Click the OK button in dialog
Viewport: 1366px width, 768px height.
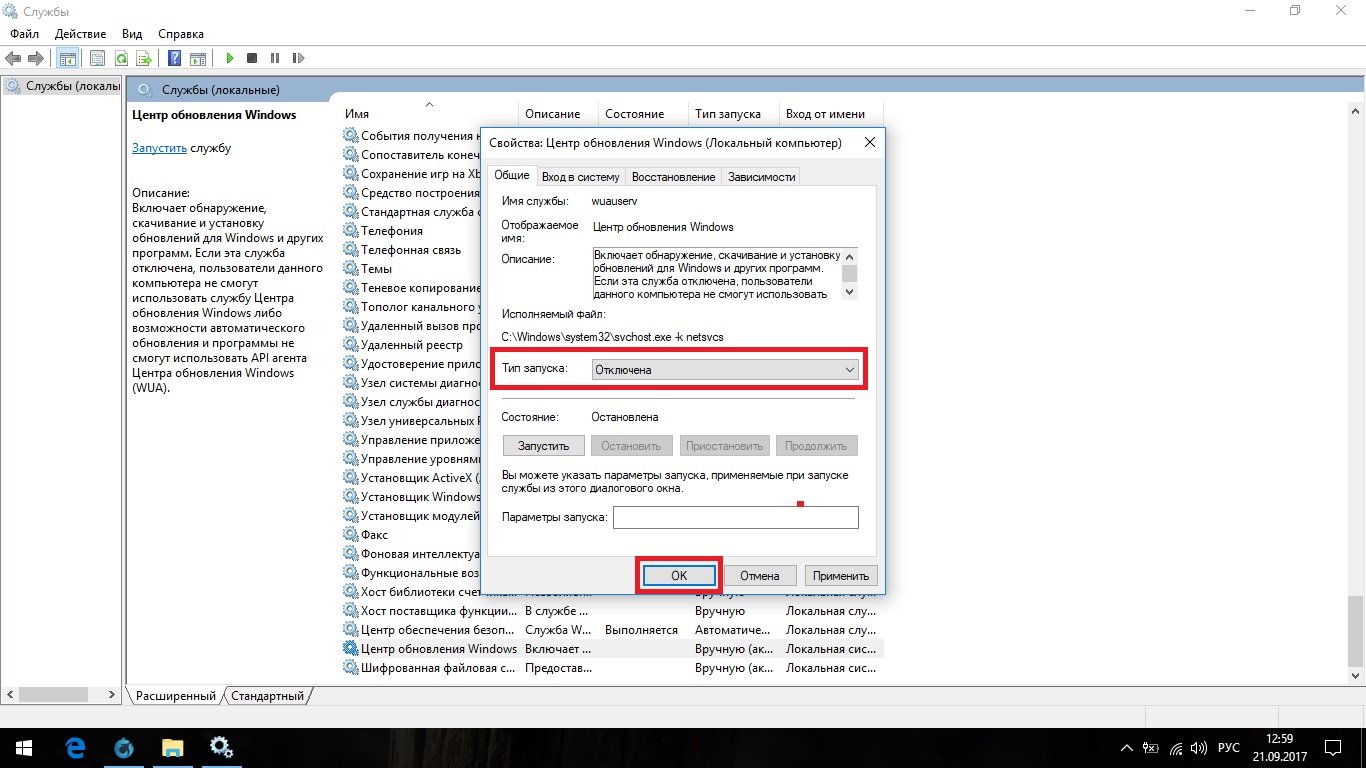[x=678, y=575]
